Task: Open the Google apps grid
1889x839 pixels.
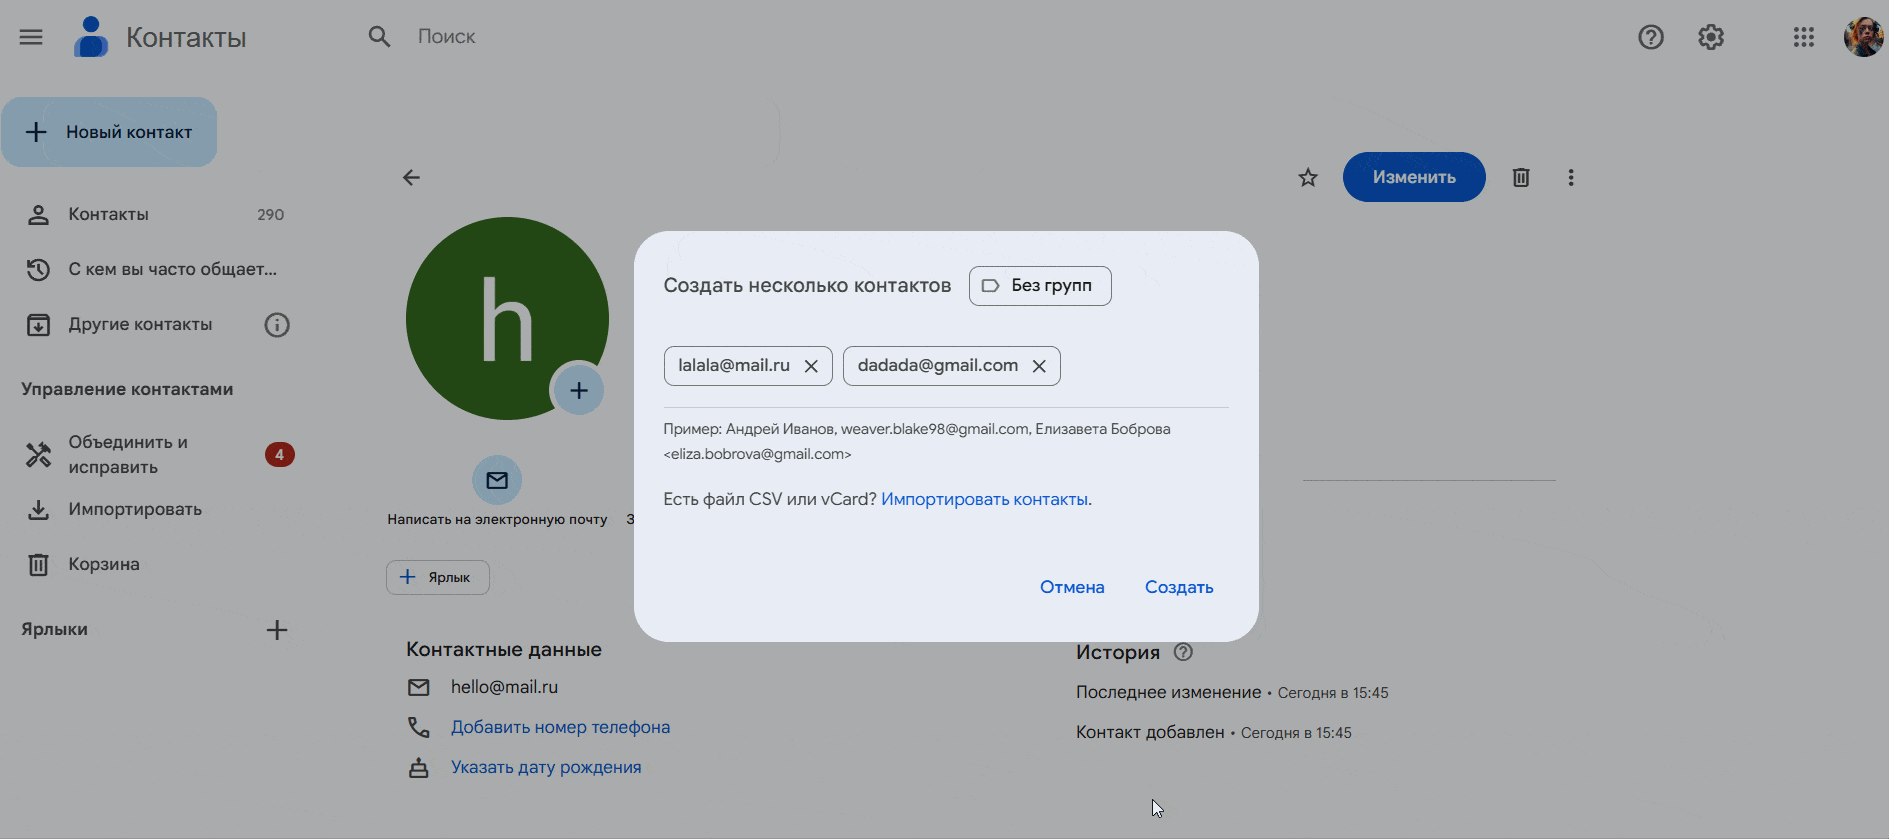Action: coord(1804,37)
